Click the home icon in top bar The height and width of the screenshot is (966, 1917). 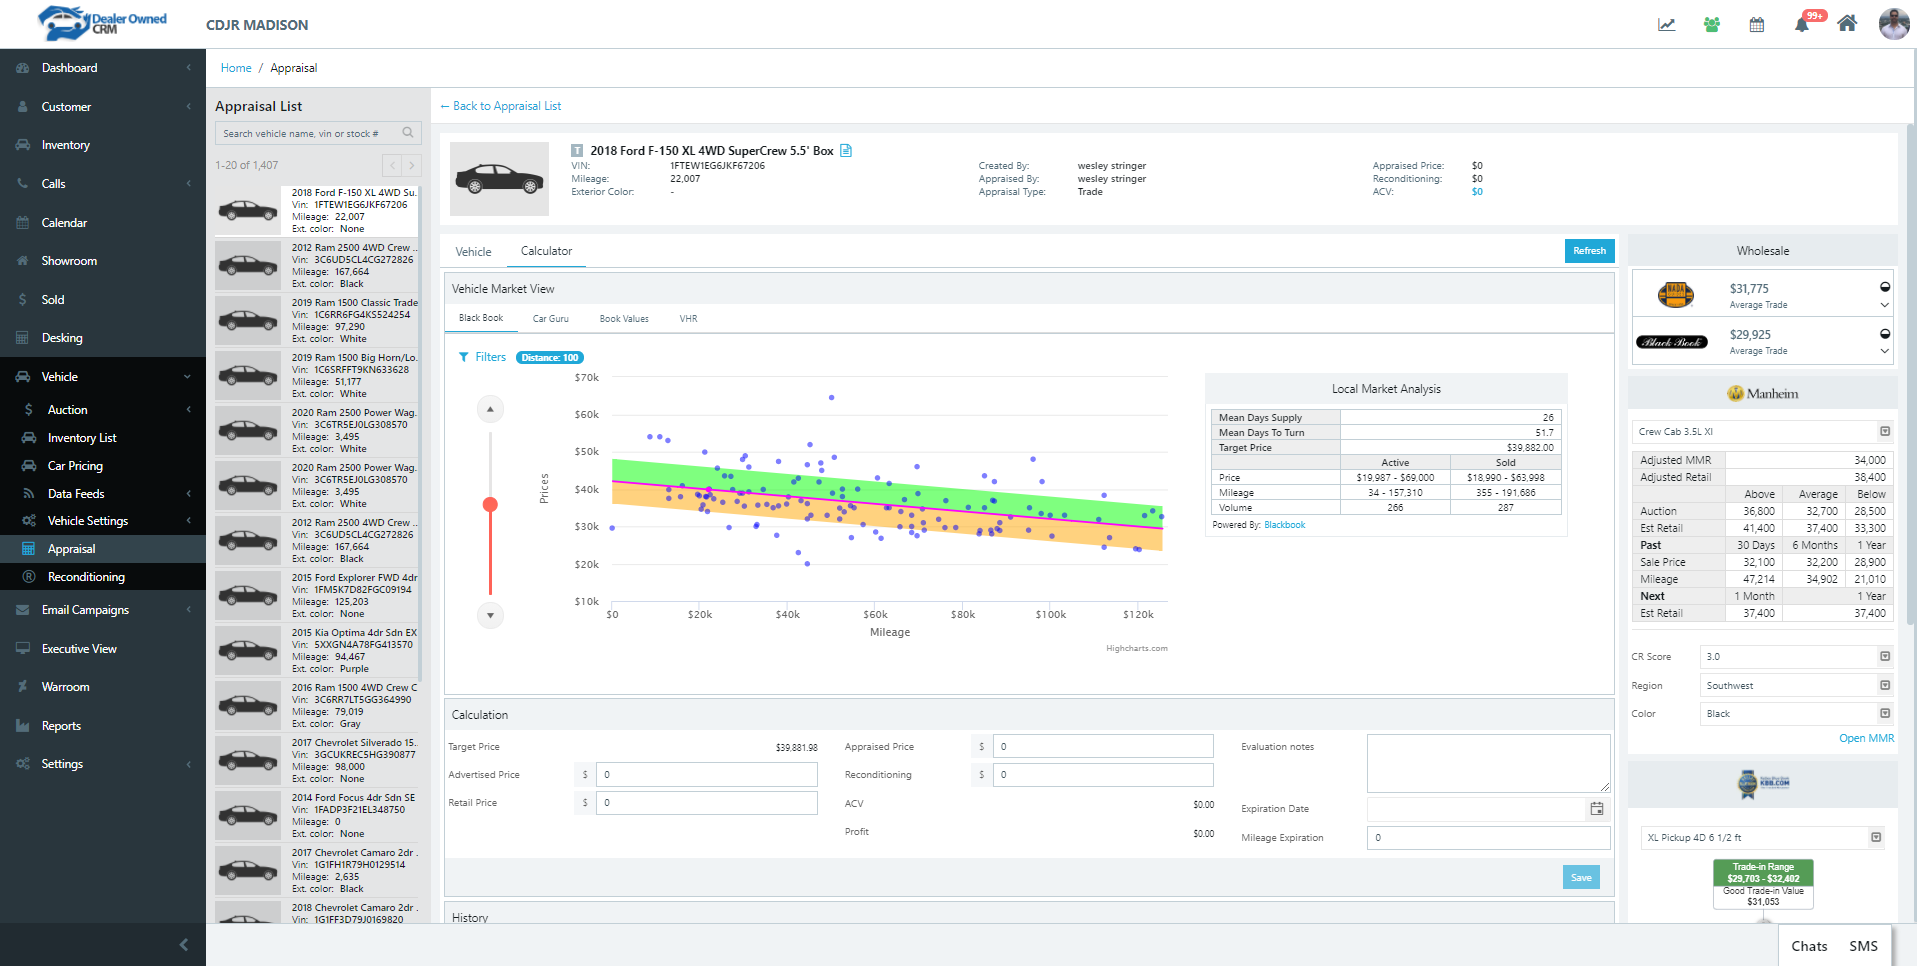pyautogui.click(x=1847, y=24)
